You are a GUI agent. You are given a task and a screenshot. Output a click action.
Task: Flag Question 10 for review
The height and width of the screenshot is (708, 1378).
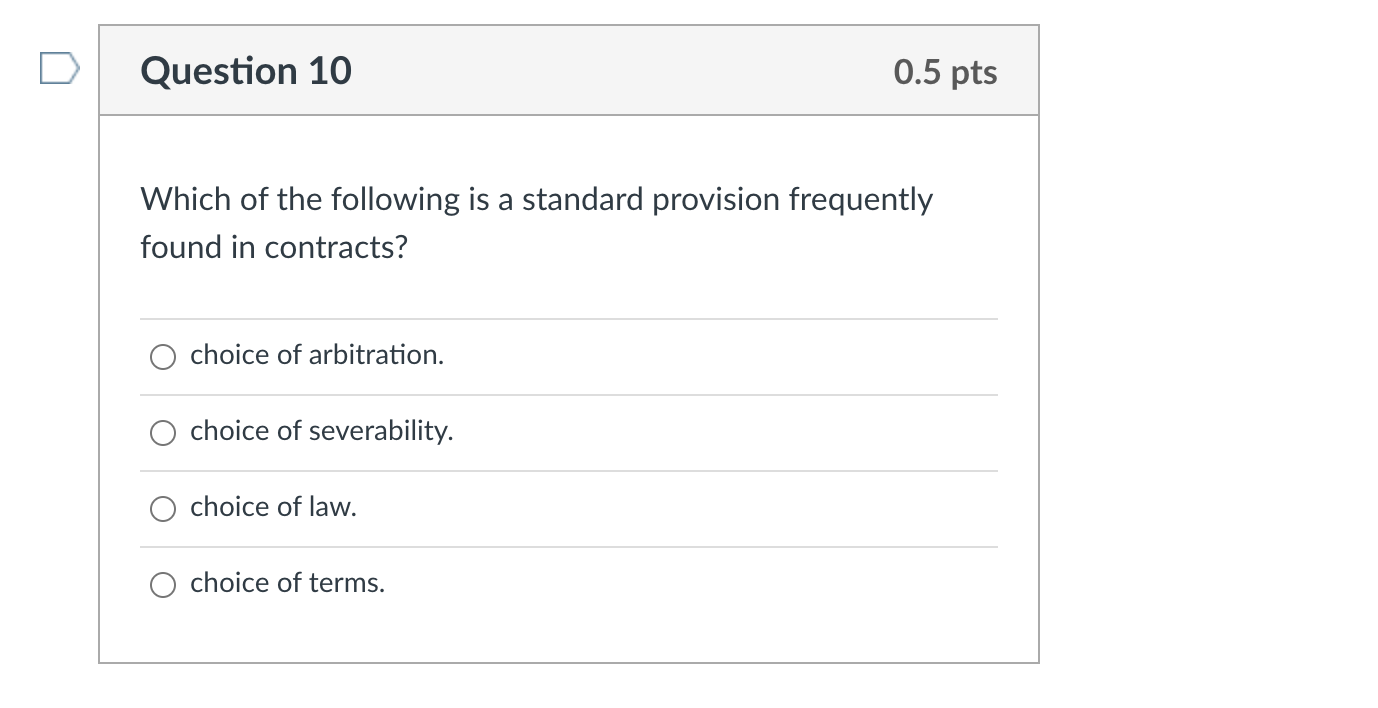coord(59,70)
